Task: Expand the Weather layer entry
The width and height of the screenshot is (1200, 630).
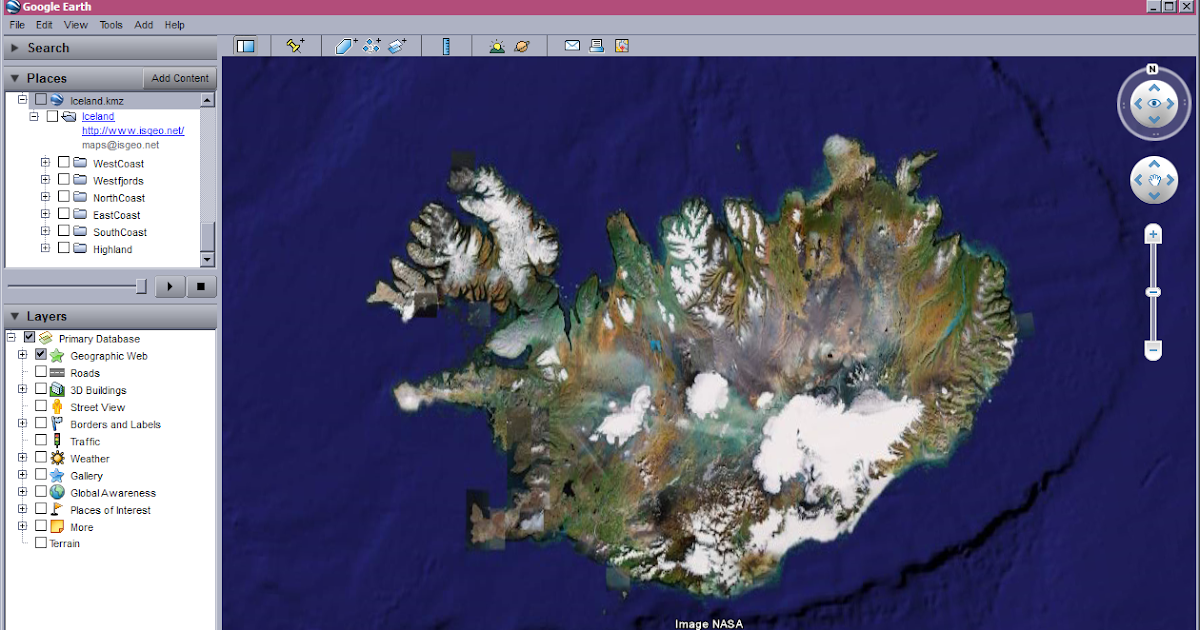Action: click(x=22, y=458)
